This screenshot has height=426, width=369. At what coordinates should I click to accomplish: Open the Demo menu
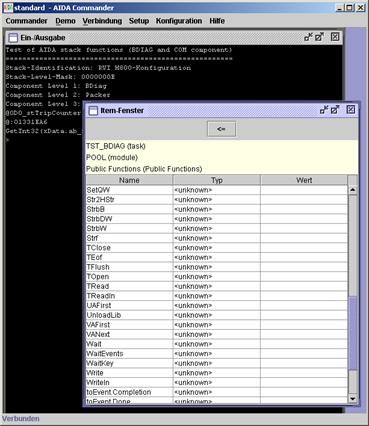coord(65,21)
